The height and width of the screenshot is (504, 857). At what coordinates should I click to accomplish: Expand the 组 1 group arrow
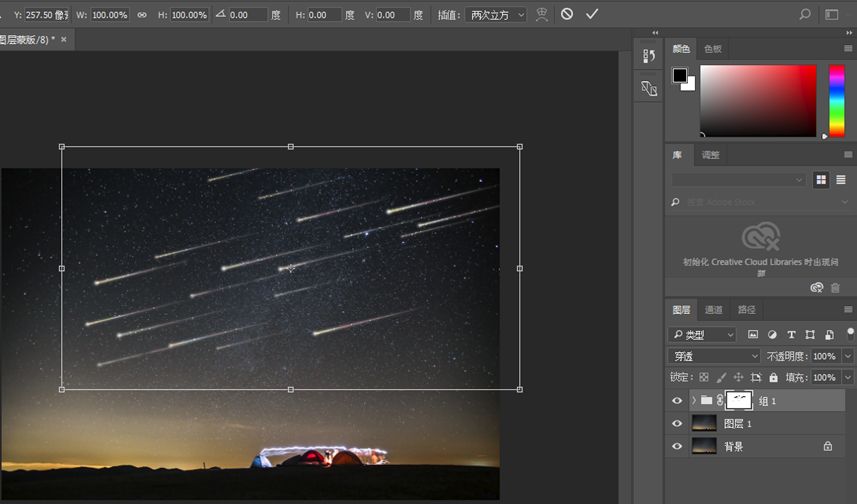coord(694,401)
